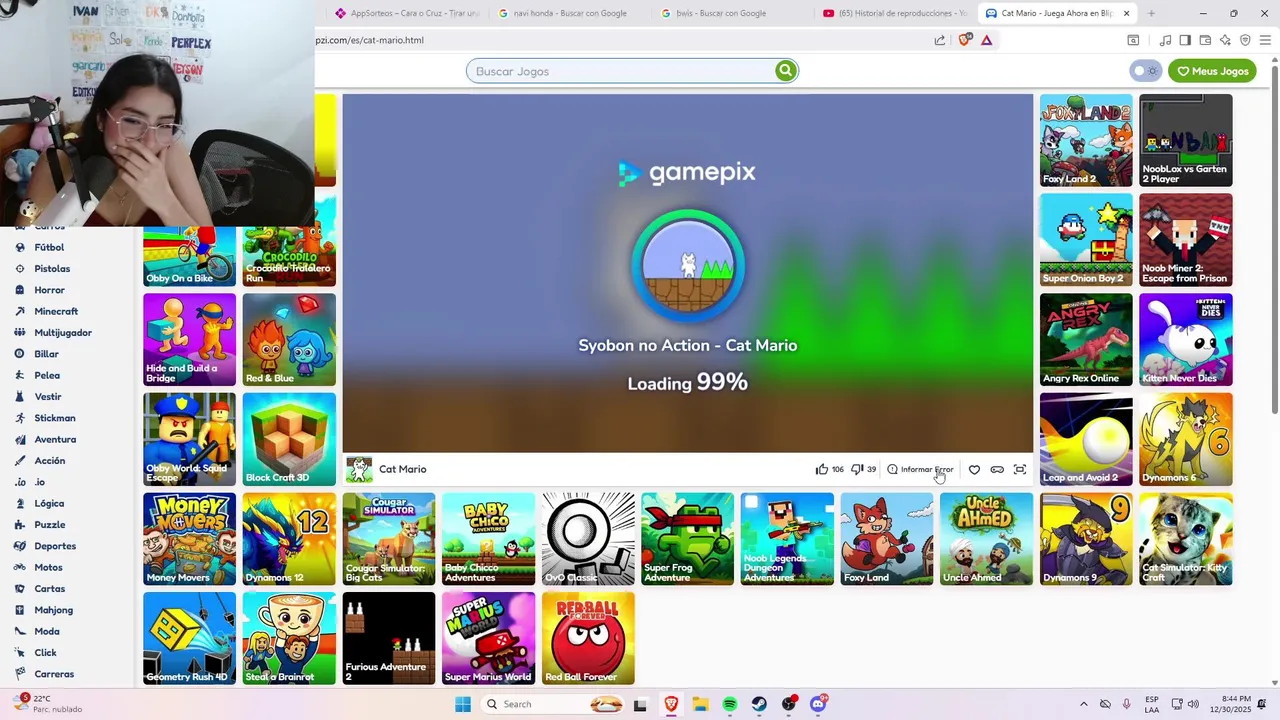Open the Brave Wallet icon
The image size is (1280, 720).
pos(1205,40)
